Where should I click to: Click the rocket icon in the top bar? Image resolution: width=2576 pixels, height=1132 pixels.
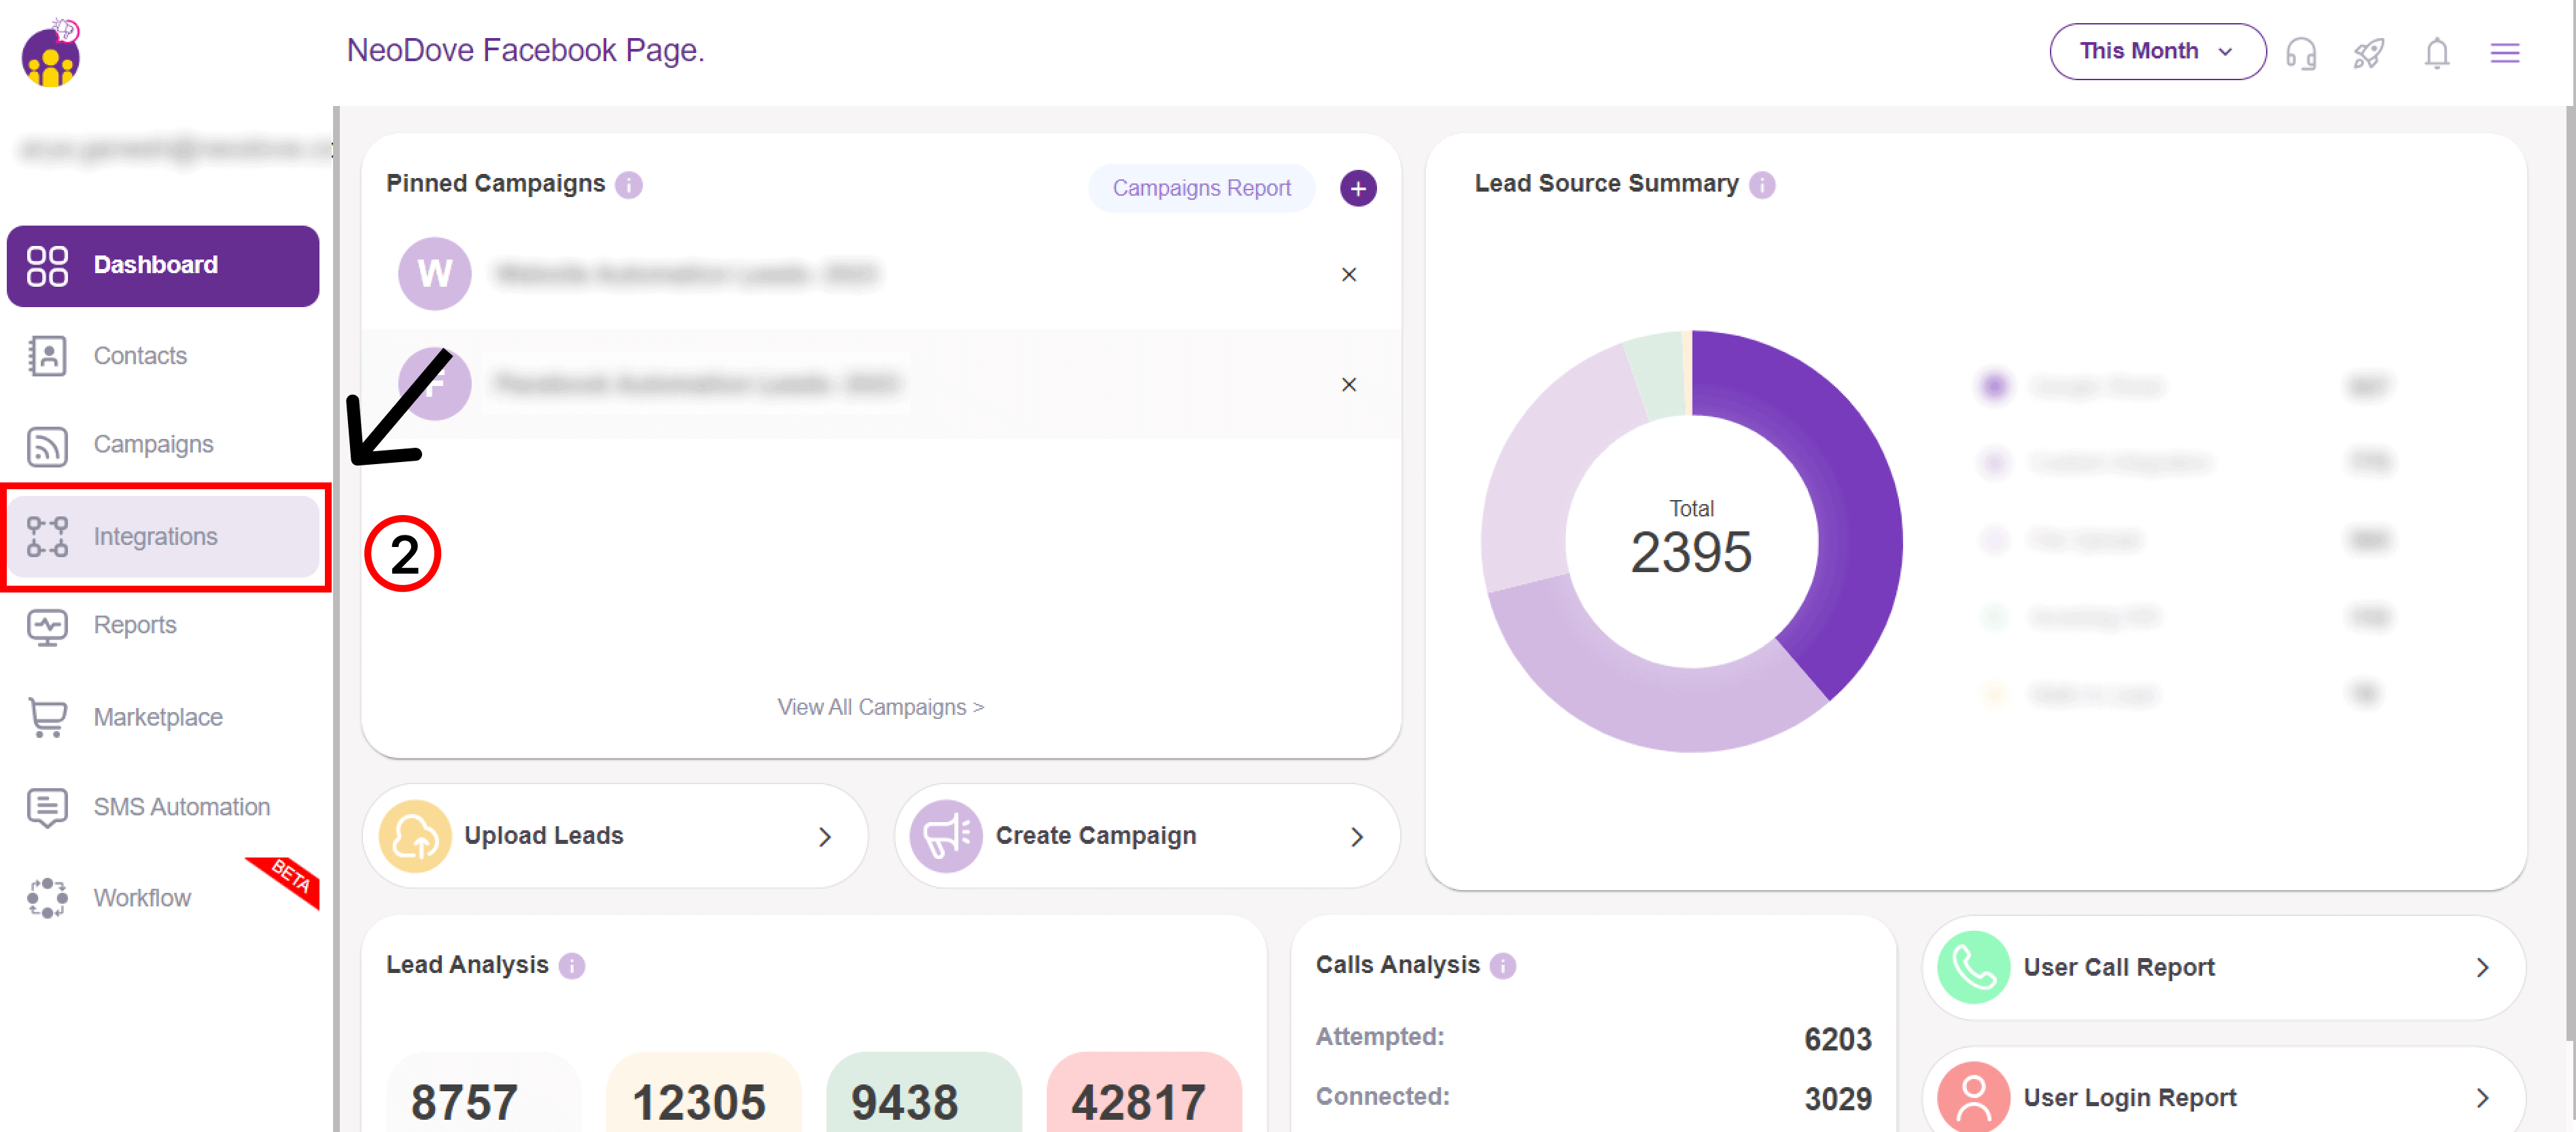pyautogui.click(x=2369, y=53)
